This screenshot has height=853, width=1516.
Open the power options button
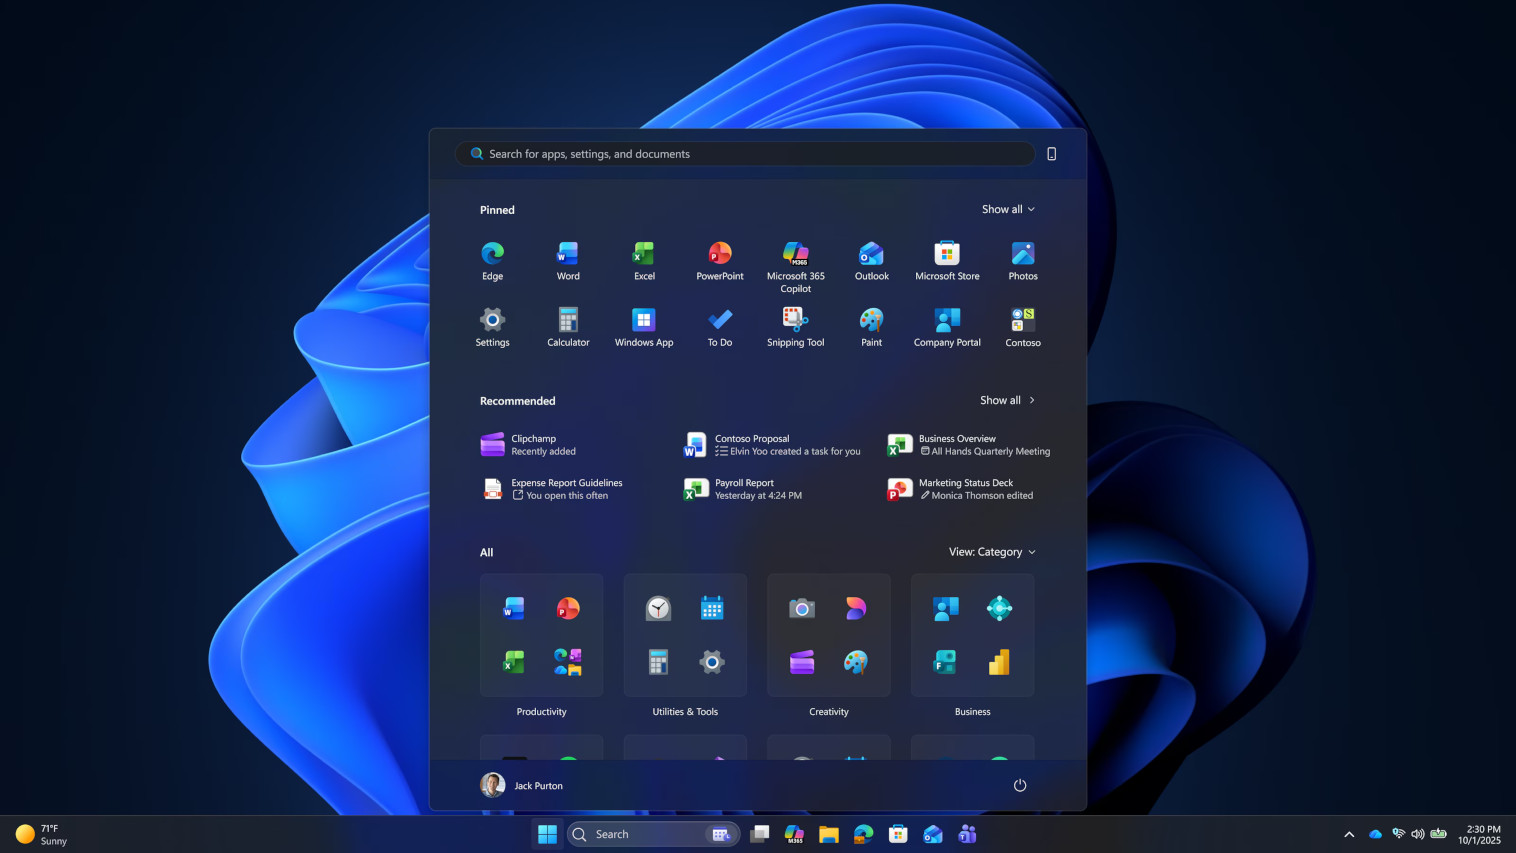click(x=1020, y=785)
